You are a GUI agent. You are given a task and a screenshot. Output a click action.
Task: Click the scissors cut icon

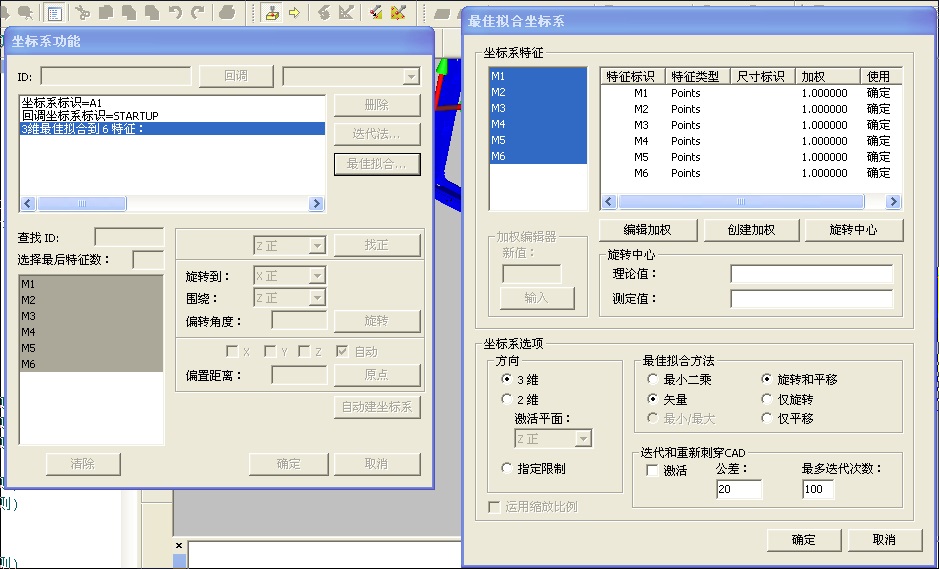pyautogui.click(x=82, y=13)
